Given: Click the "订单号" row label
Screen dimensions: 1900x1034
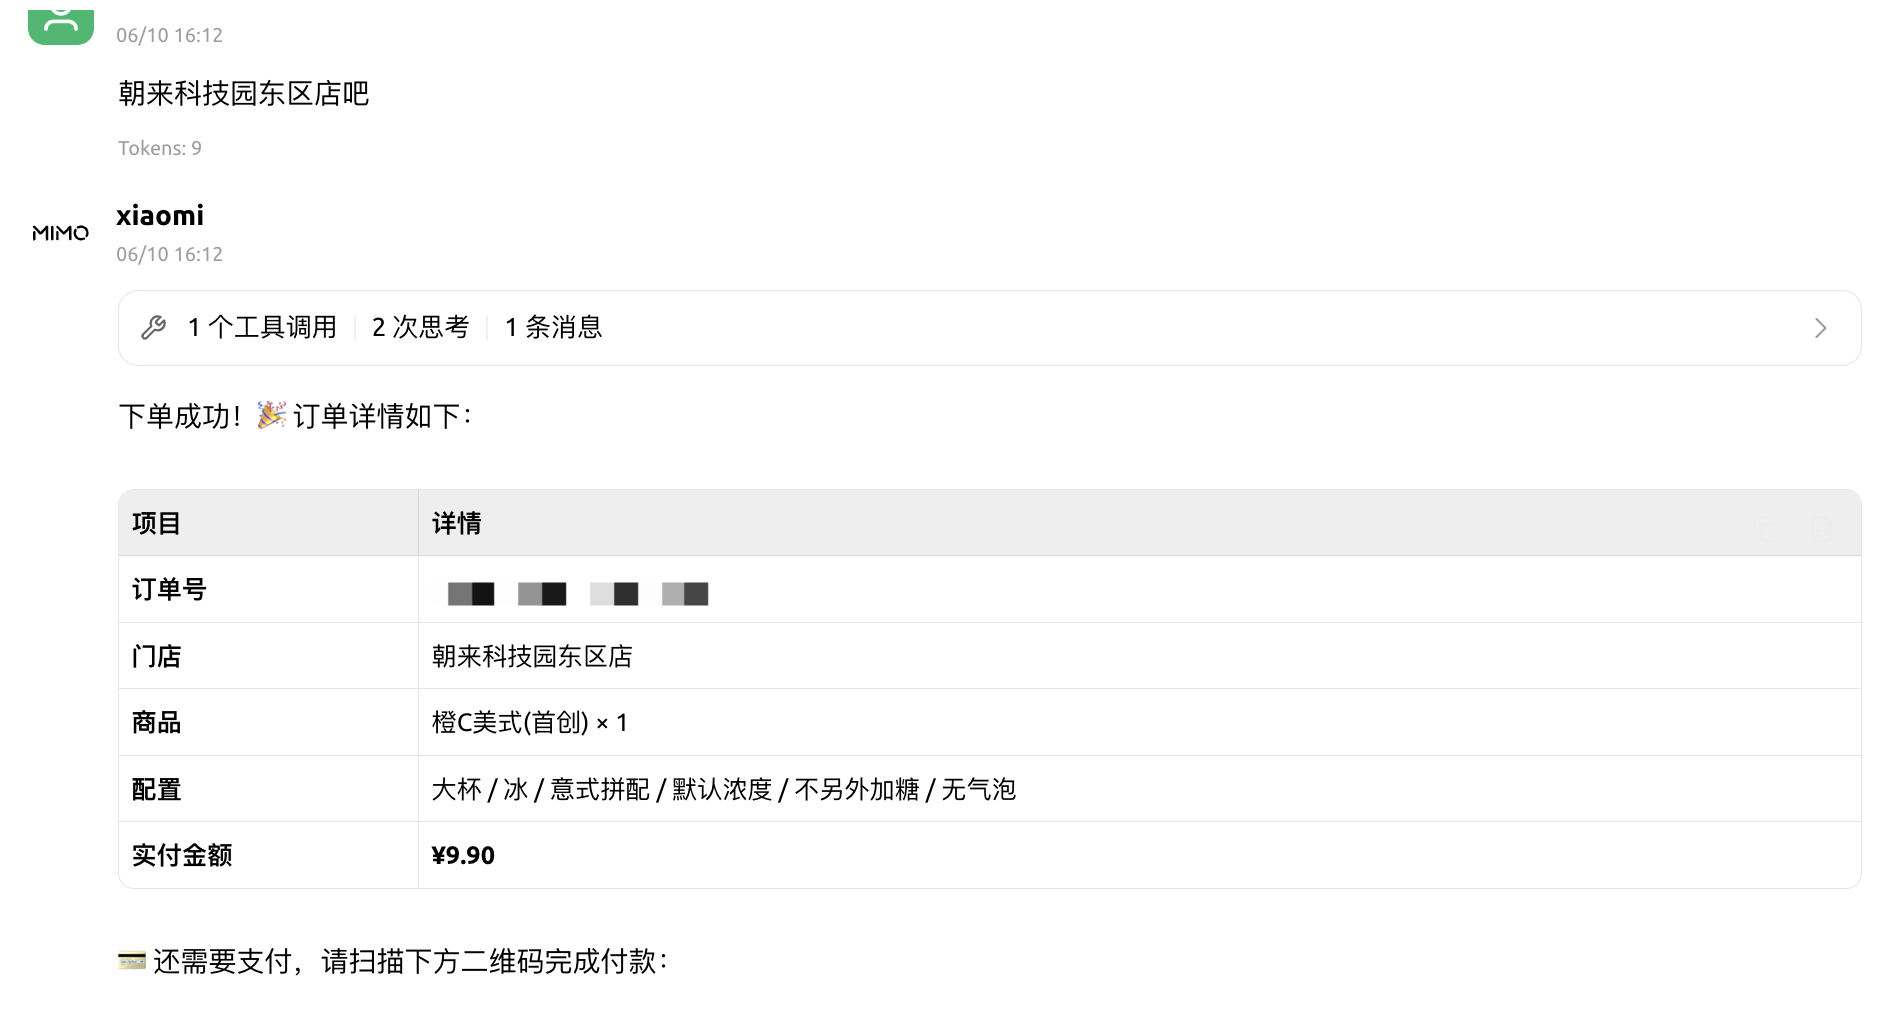Looking at the screenshot, I should [169, 589].
